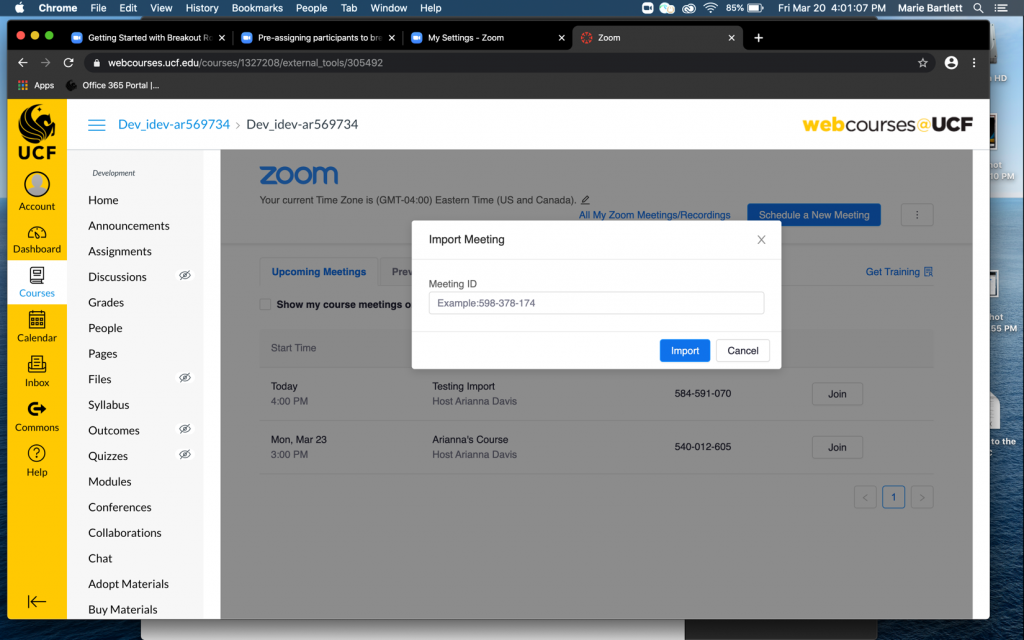The height and width of the screenshot is (640, 1024).
Task: Switch to the Upcoming Meetings tab
Action: [318, 272]
